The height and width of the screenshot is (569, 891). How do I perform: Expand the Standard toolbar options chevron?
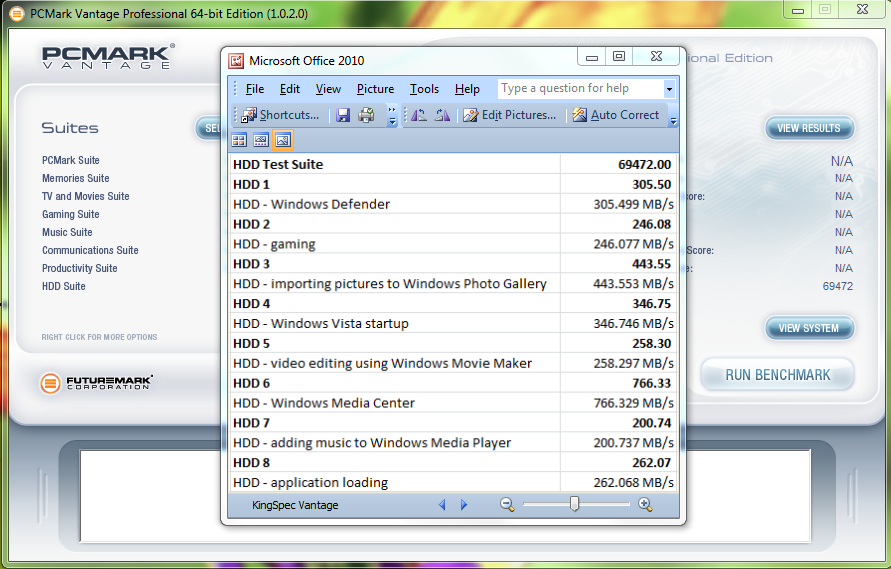[392, 115]
